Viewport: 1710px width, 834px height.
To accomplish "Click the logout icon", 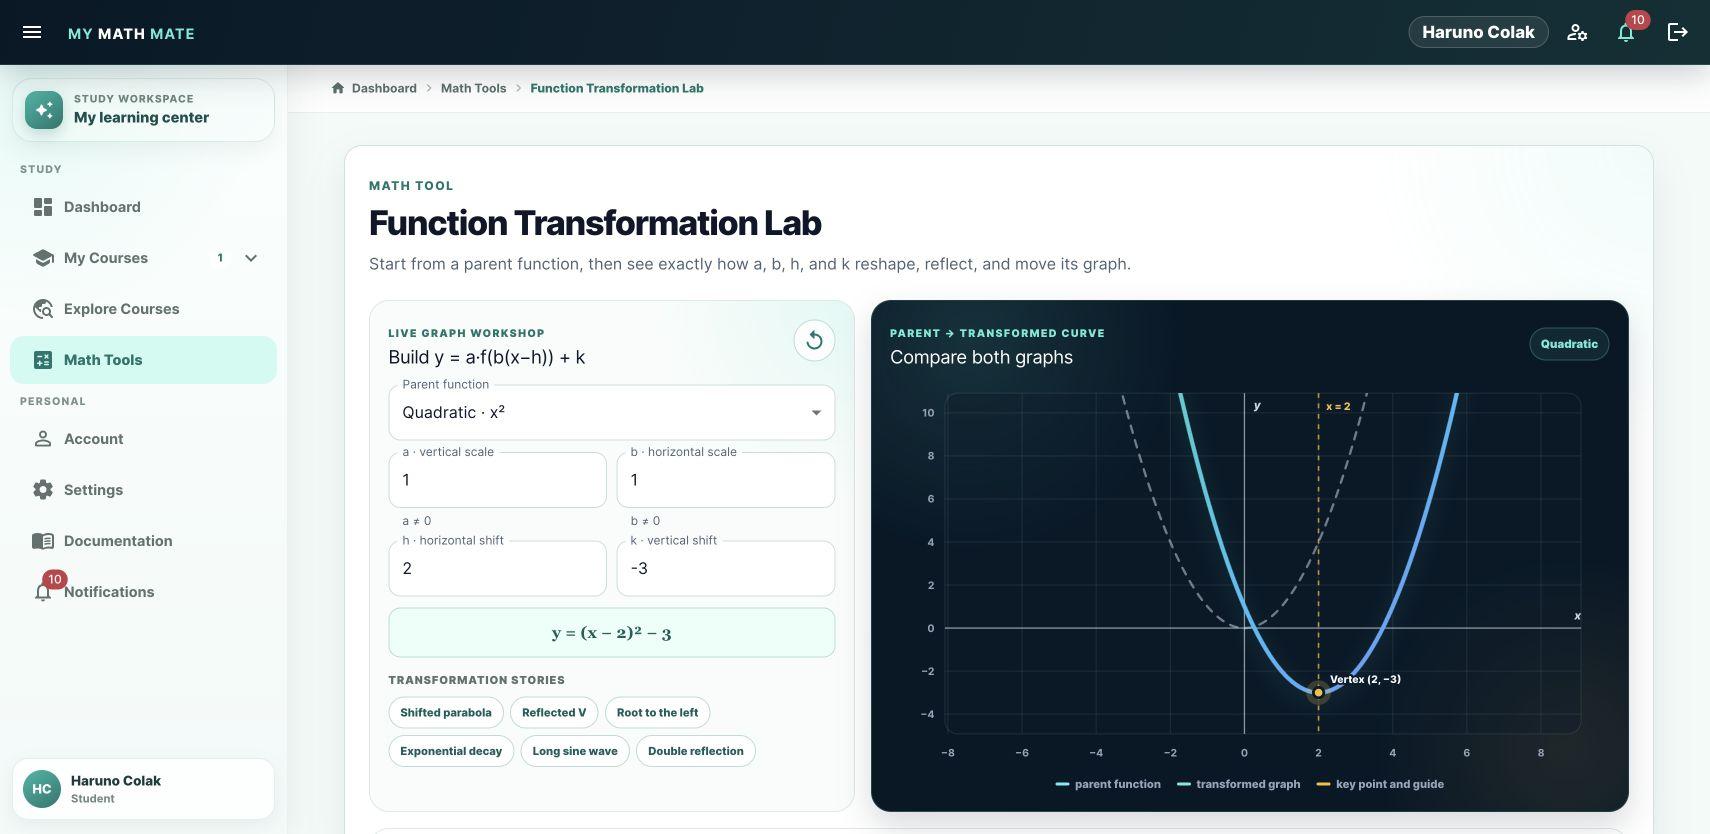I will click(x=1677, y=32).
